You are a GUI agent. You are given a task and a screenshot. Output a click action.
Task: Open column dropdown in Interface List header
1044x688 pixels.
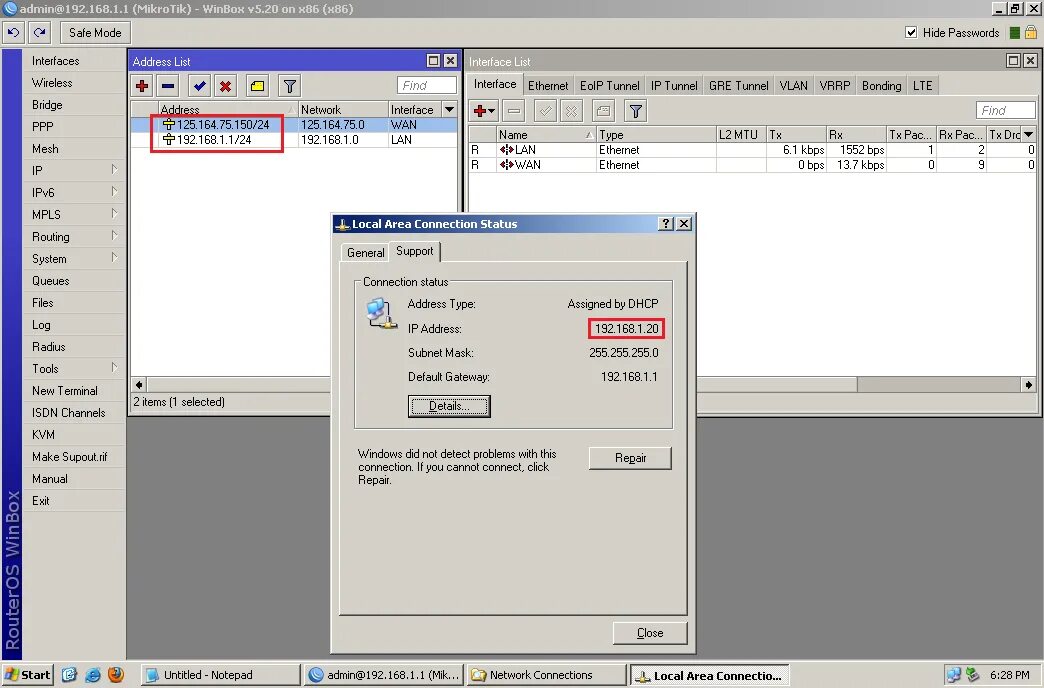pyautogui.click(x=1029, y=135)
